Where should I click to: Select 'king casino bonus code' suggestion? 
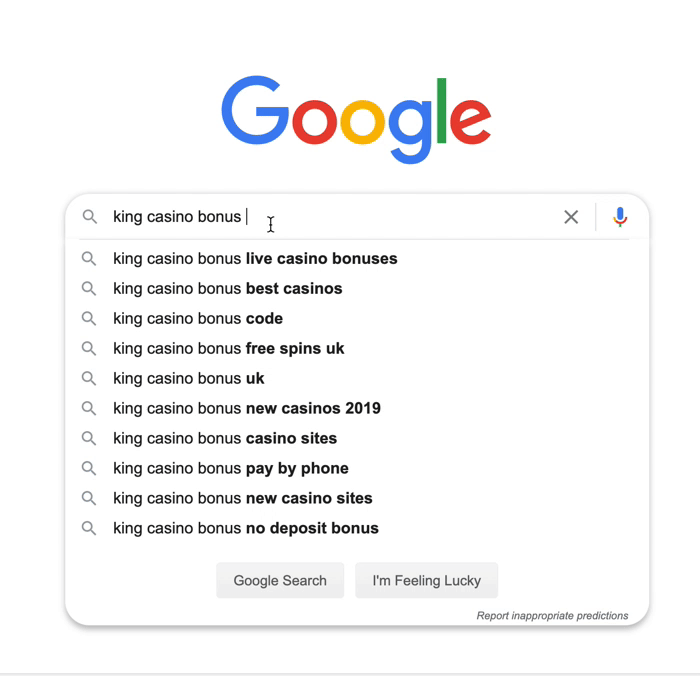198,319
